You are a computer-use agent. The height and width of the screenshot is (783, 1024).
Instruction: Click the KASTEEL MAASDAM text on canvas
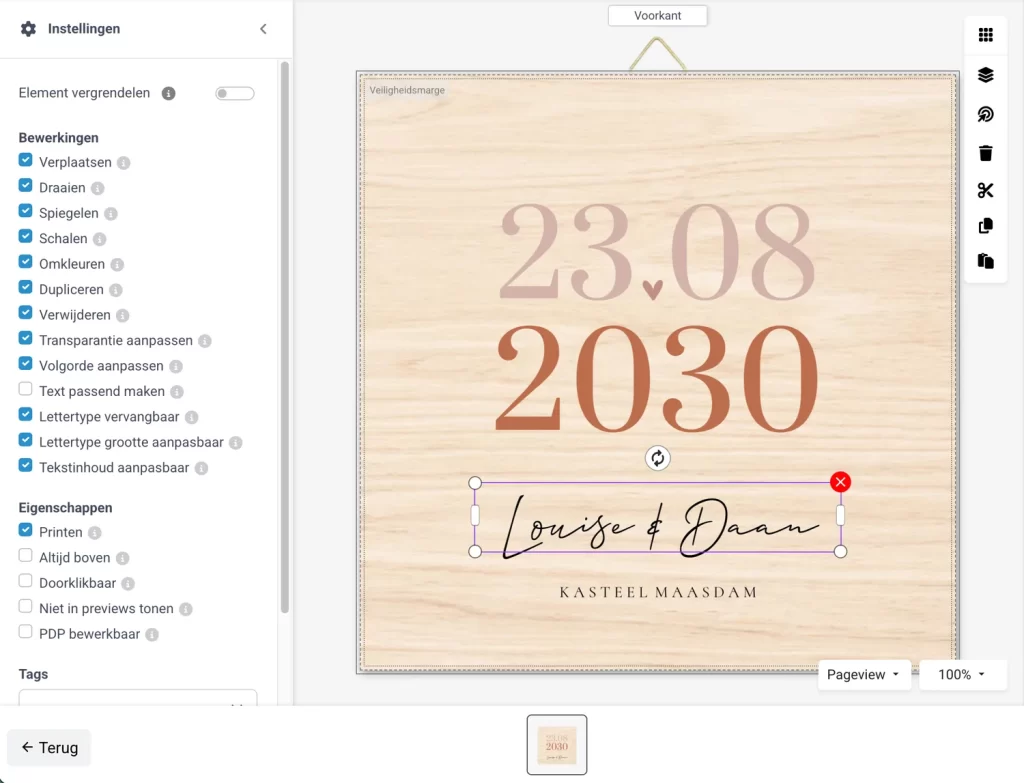tap(657, 592)
